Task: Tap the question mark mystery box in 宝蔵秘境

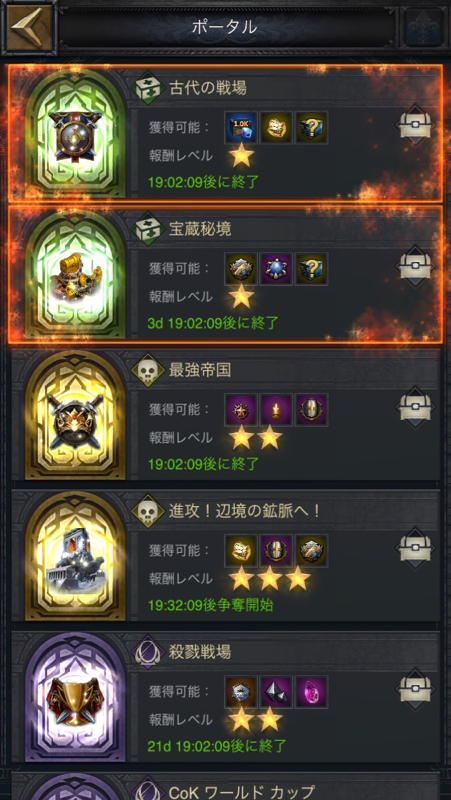Action: 312,269
